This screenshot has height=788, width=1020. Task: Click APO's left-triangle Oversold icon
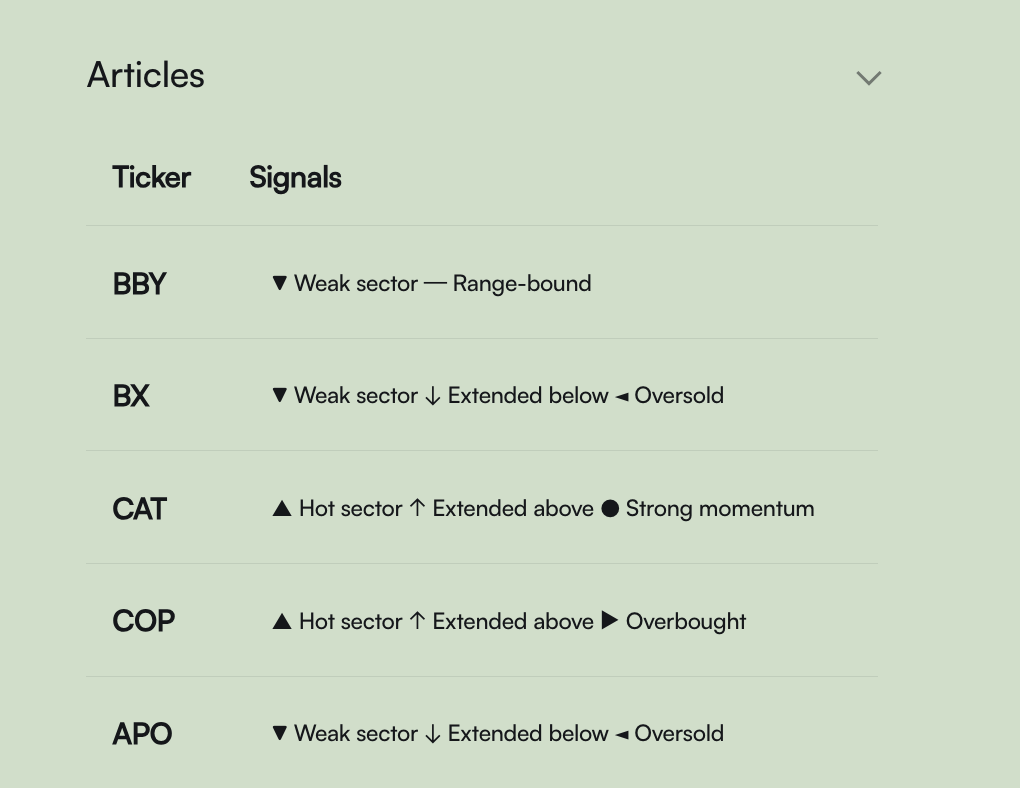(621, 735)
